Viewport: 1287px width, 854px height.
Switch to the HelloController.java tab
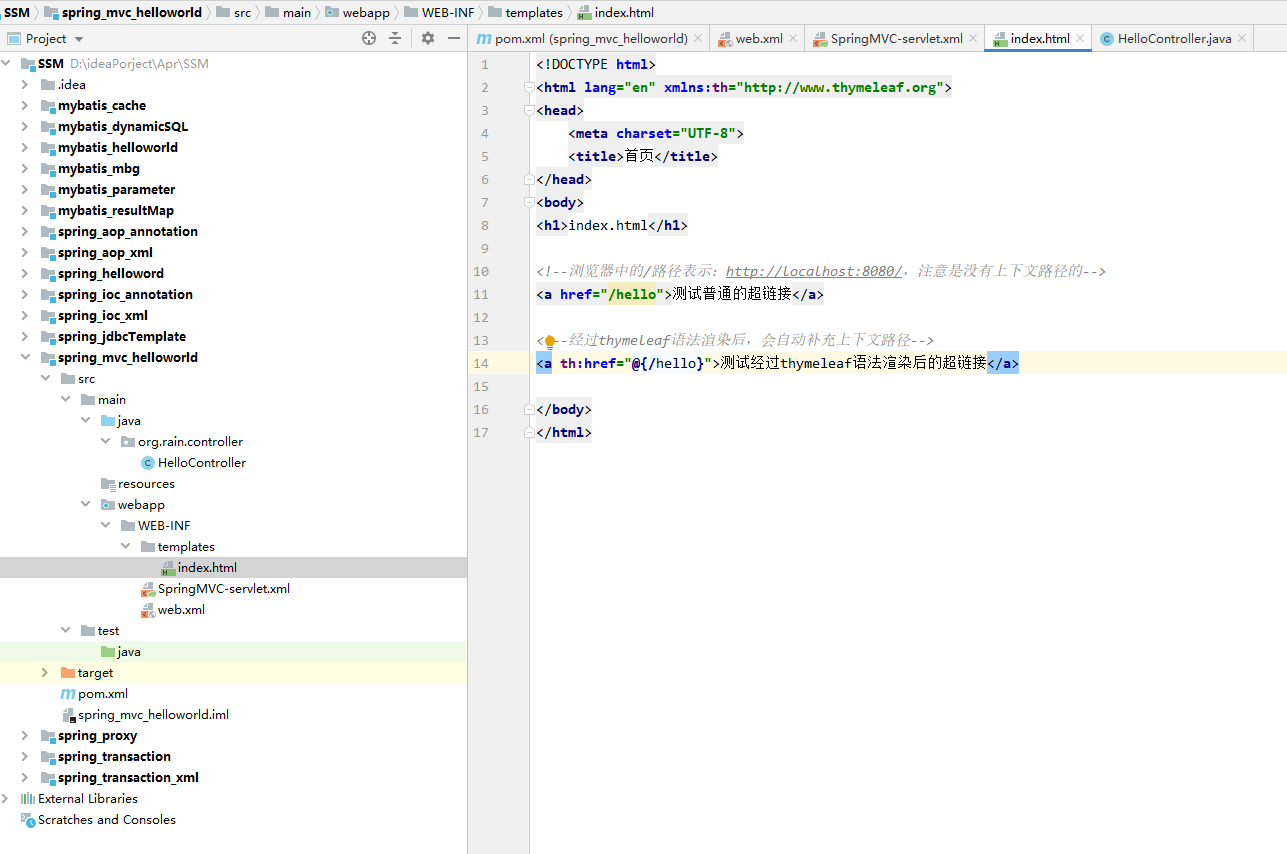click(1174, 39)
